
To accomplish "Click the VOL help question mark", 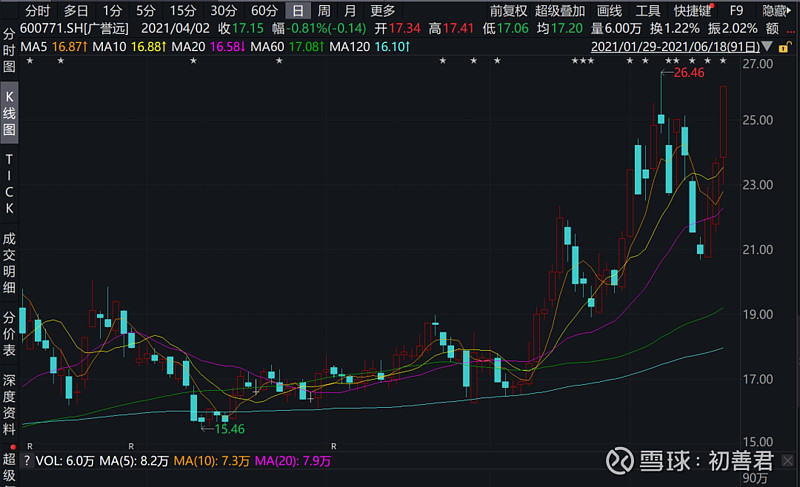I will [27, 461].
